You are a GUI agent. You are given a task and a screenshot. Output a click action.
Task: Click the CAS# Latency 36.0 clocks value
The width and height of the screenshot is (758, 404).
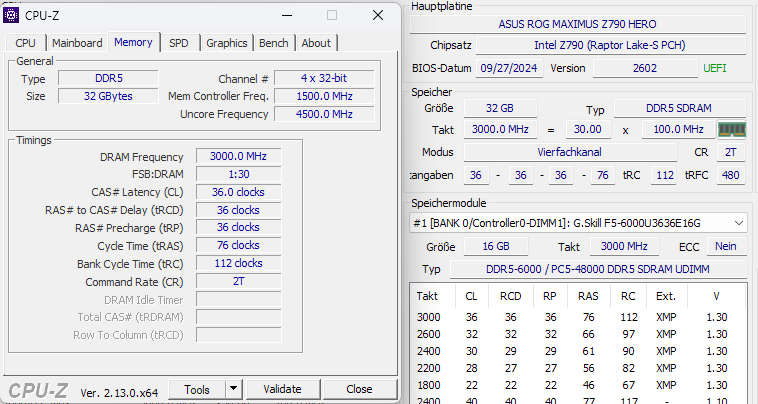[x=238, y=192]
